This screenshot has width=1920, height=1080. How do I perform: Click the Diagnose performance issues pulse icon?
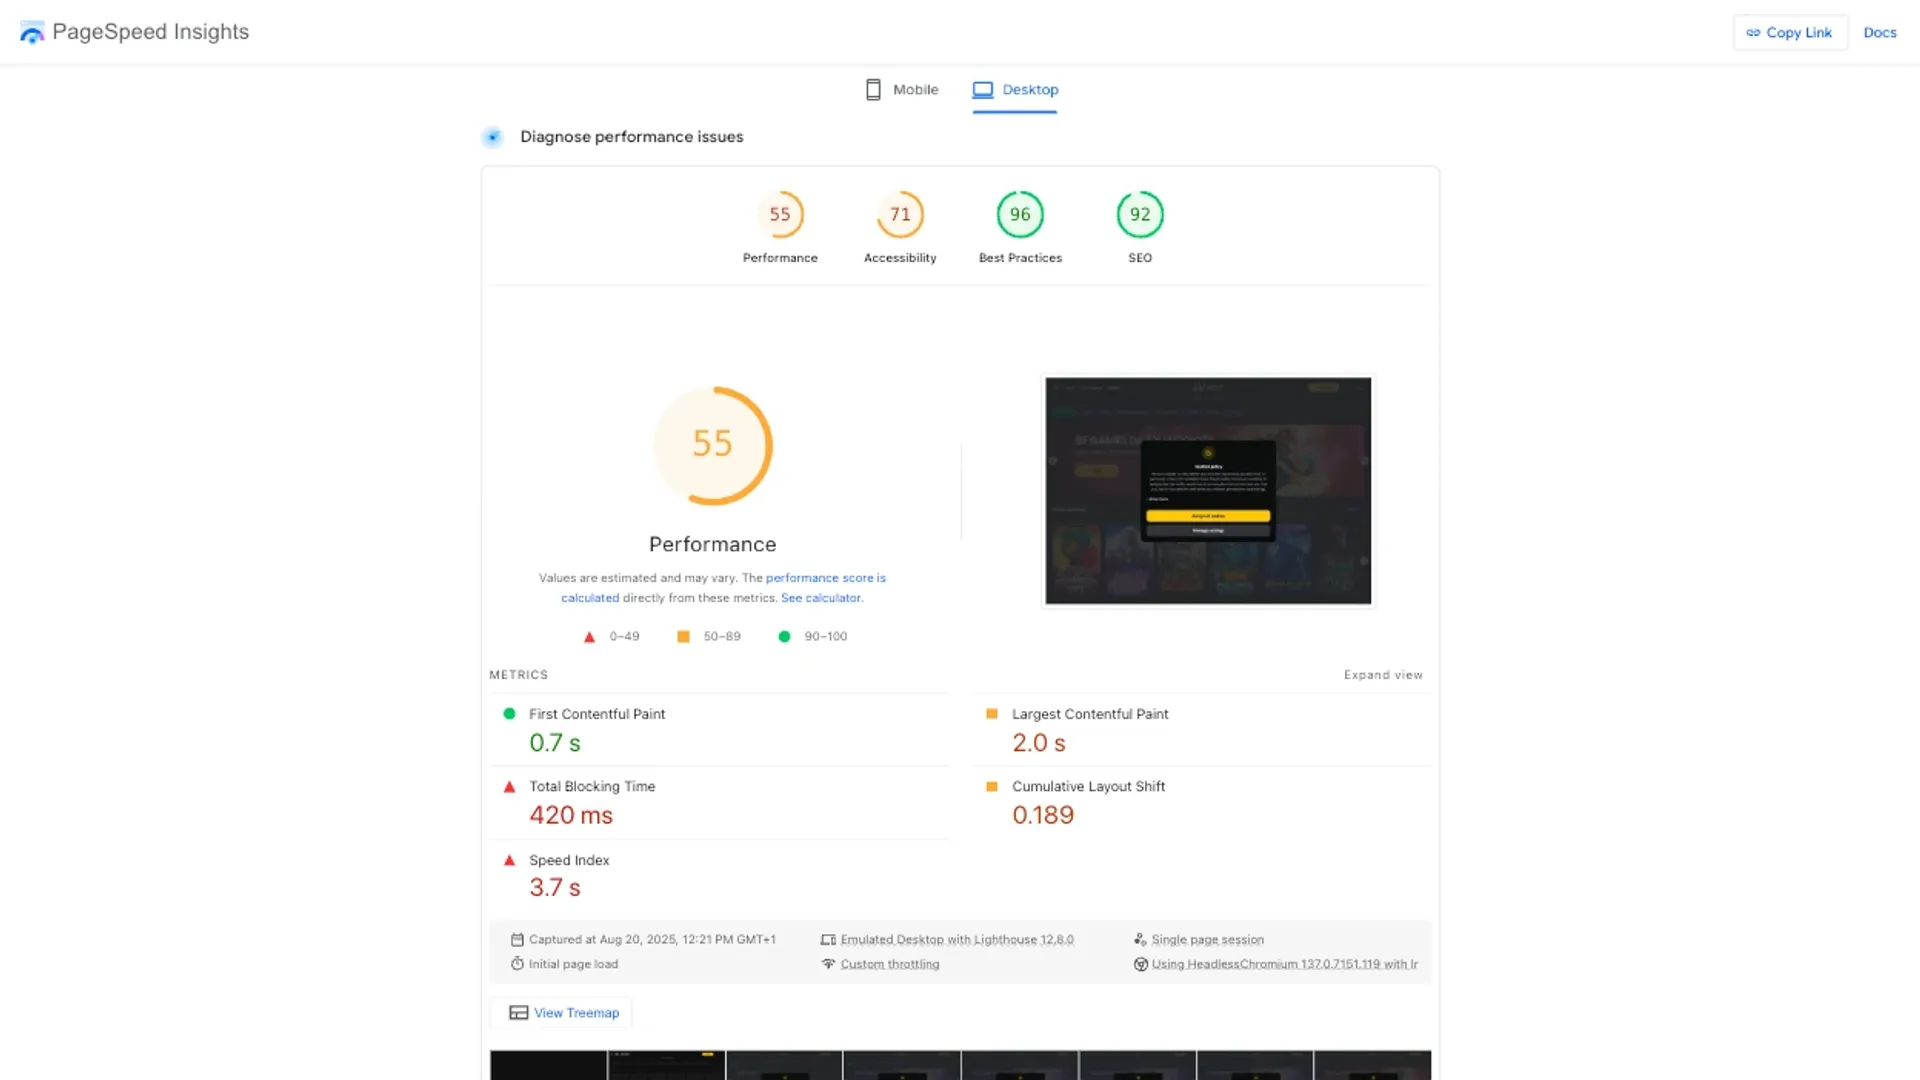(x=492, y=137)
